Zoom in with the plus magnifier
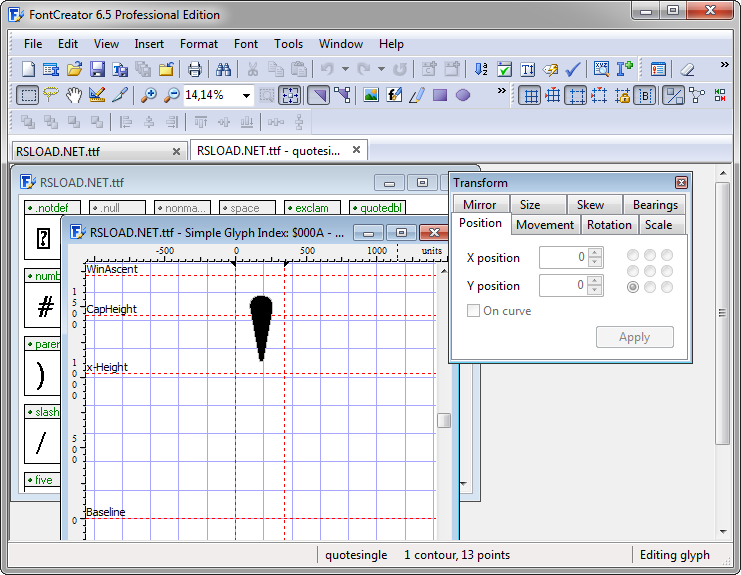The height and width of the screenshot is (575, 741). click(149, 95)
